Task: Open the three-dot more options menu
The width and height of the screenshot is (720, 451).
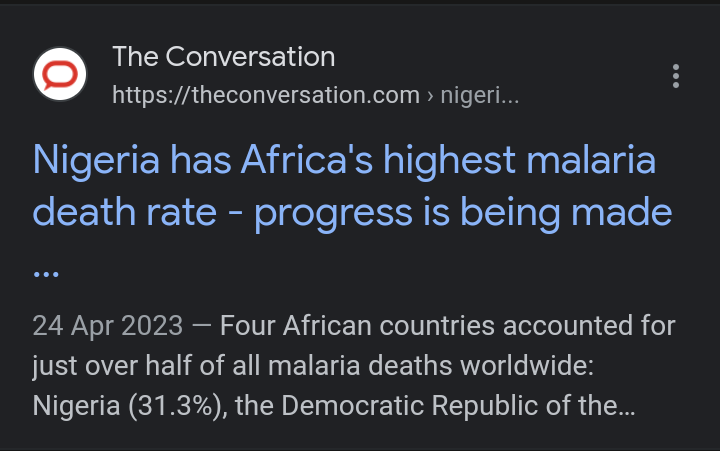Action: 675,76
